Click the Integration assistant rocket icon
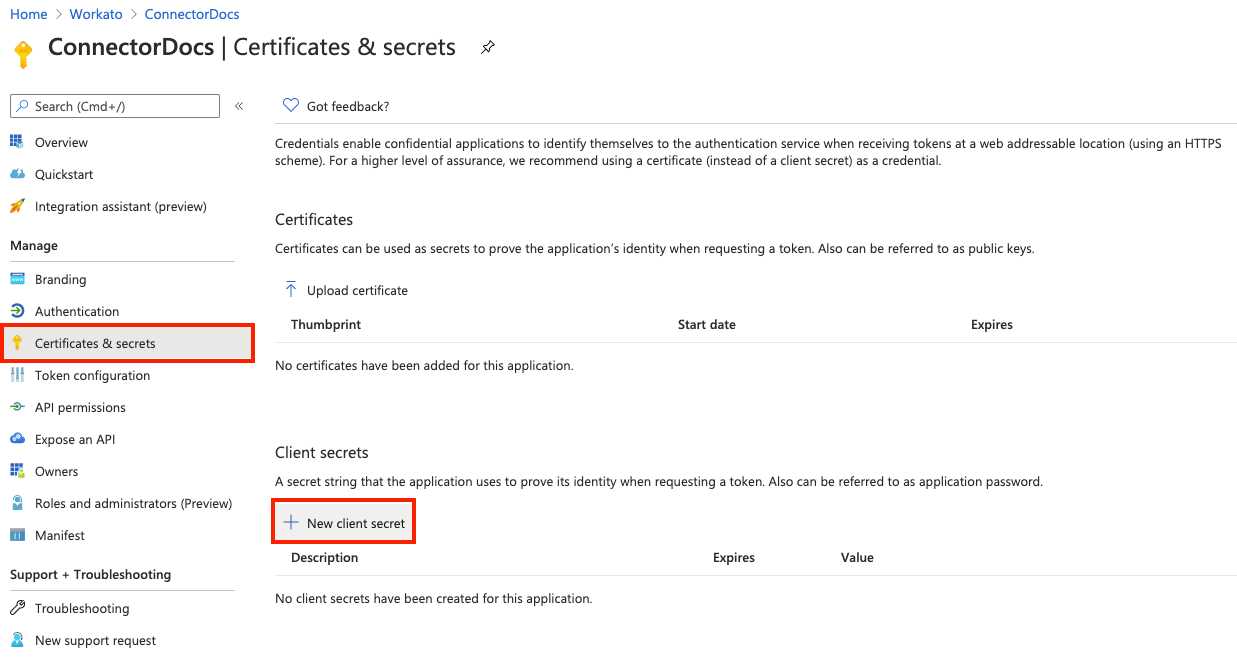The image size is (1237, 660). coord(17,206)
